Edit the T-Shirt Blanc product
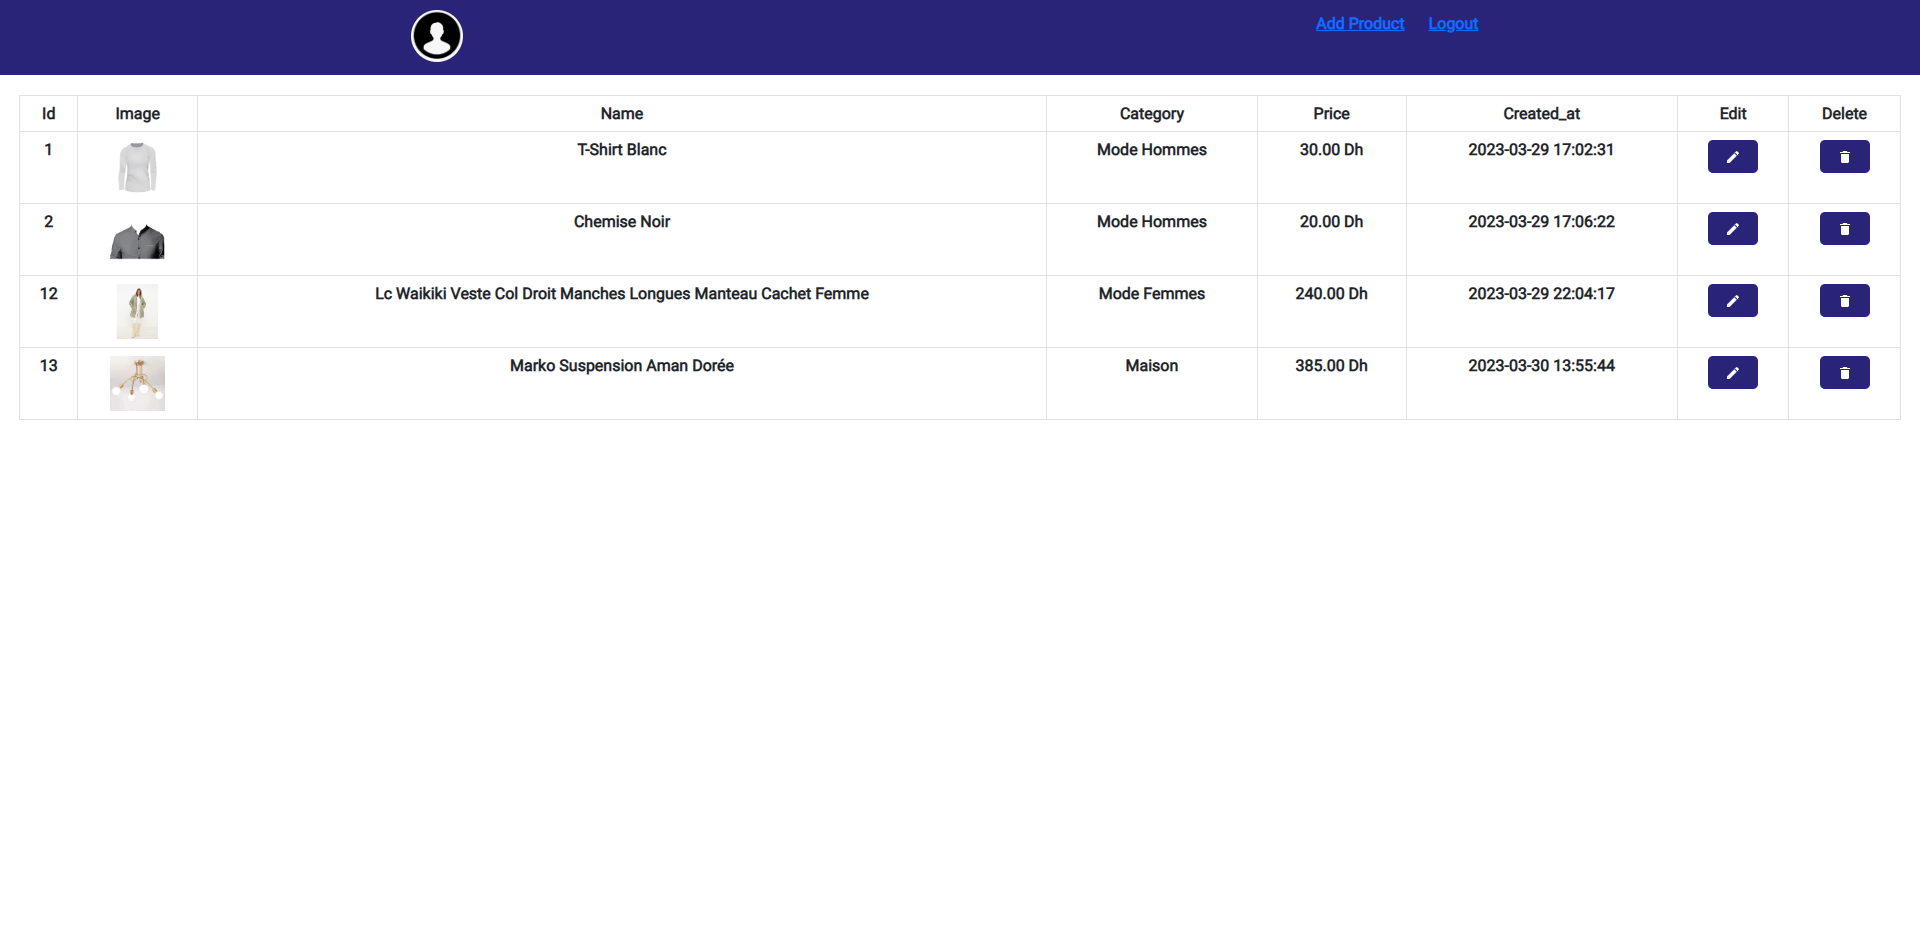Screen dimensions: 1920x928 (1732, 156)
